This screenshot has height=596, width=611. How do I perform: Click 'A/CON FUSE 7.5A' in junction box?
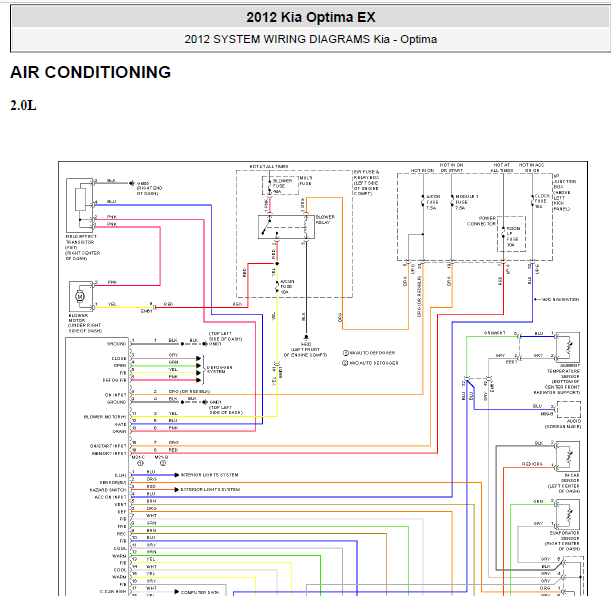(433, 202)
